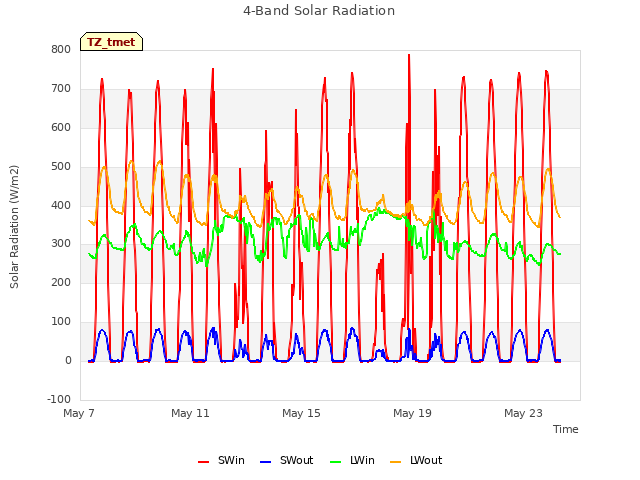This screenshot has height=480, width=640.
Task: Click the green LWin legend color marker
Action: click(x=335, y=462)
